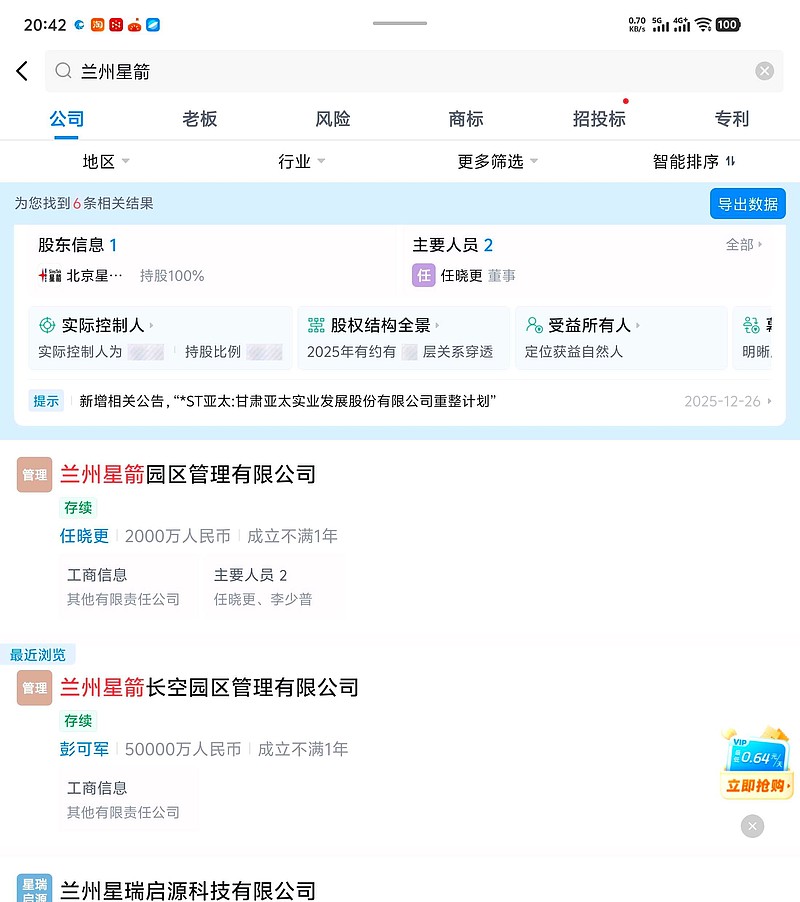Tap 存续 status tag of 兰州星箭园区管理
The image size is (800, 902).
coord(78,508)
